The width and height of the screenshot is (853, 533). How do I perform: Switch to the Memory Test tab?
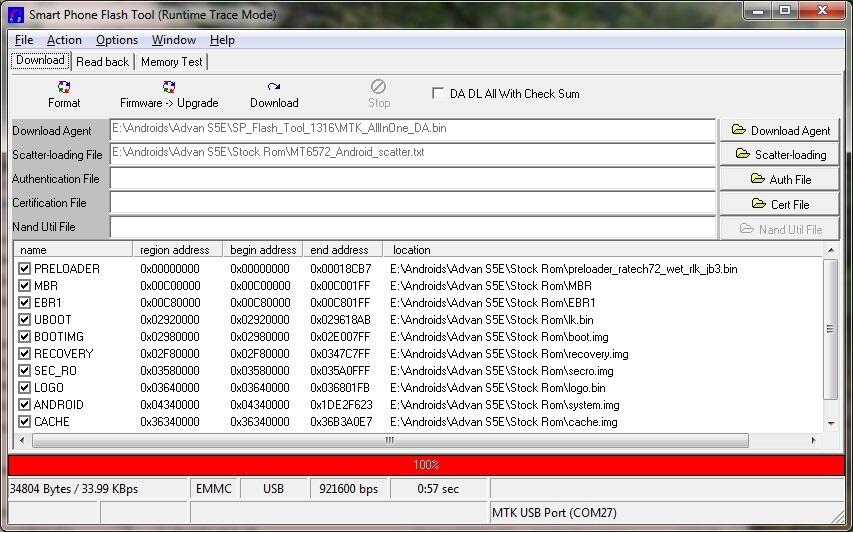pyautogui.click(x=171, y=62)
